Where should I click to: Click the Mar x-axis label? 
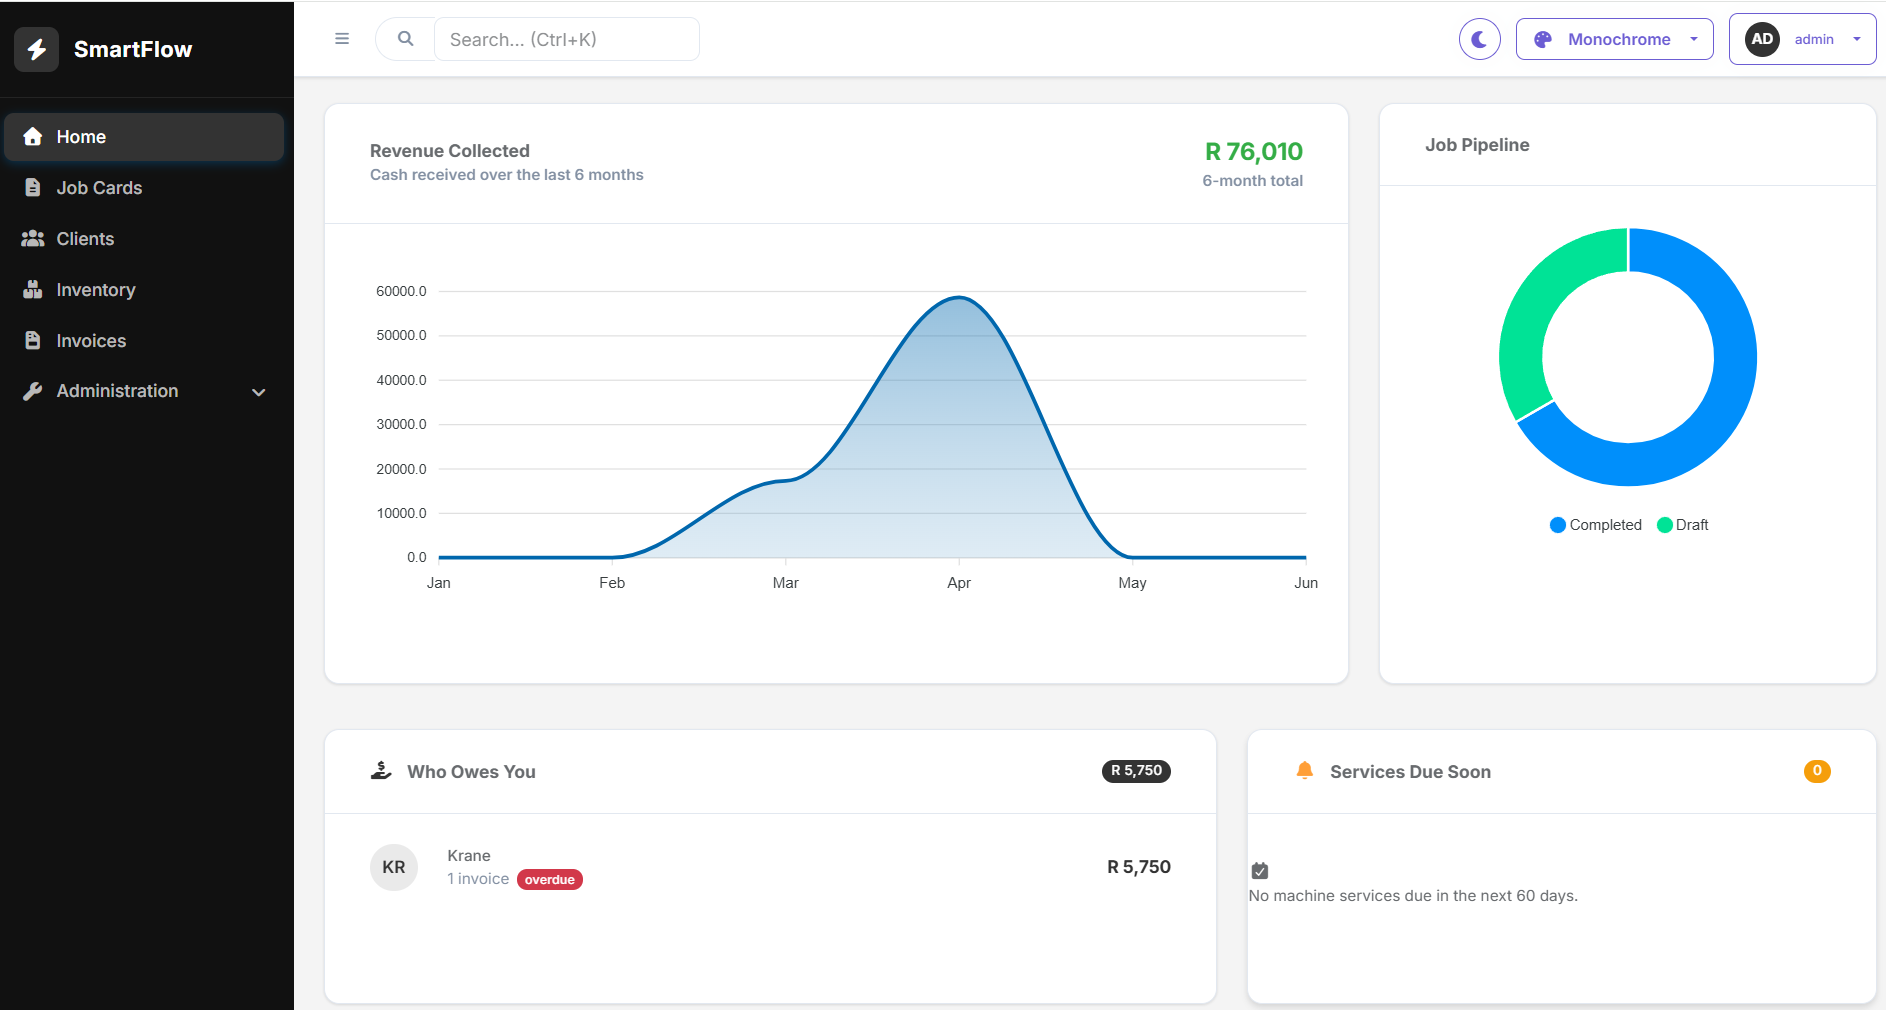point(786,583)
